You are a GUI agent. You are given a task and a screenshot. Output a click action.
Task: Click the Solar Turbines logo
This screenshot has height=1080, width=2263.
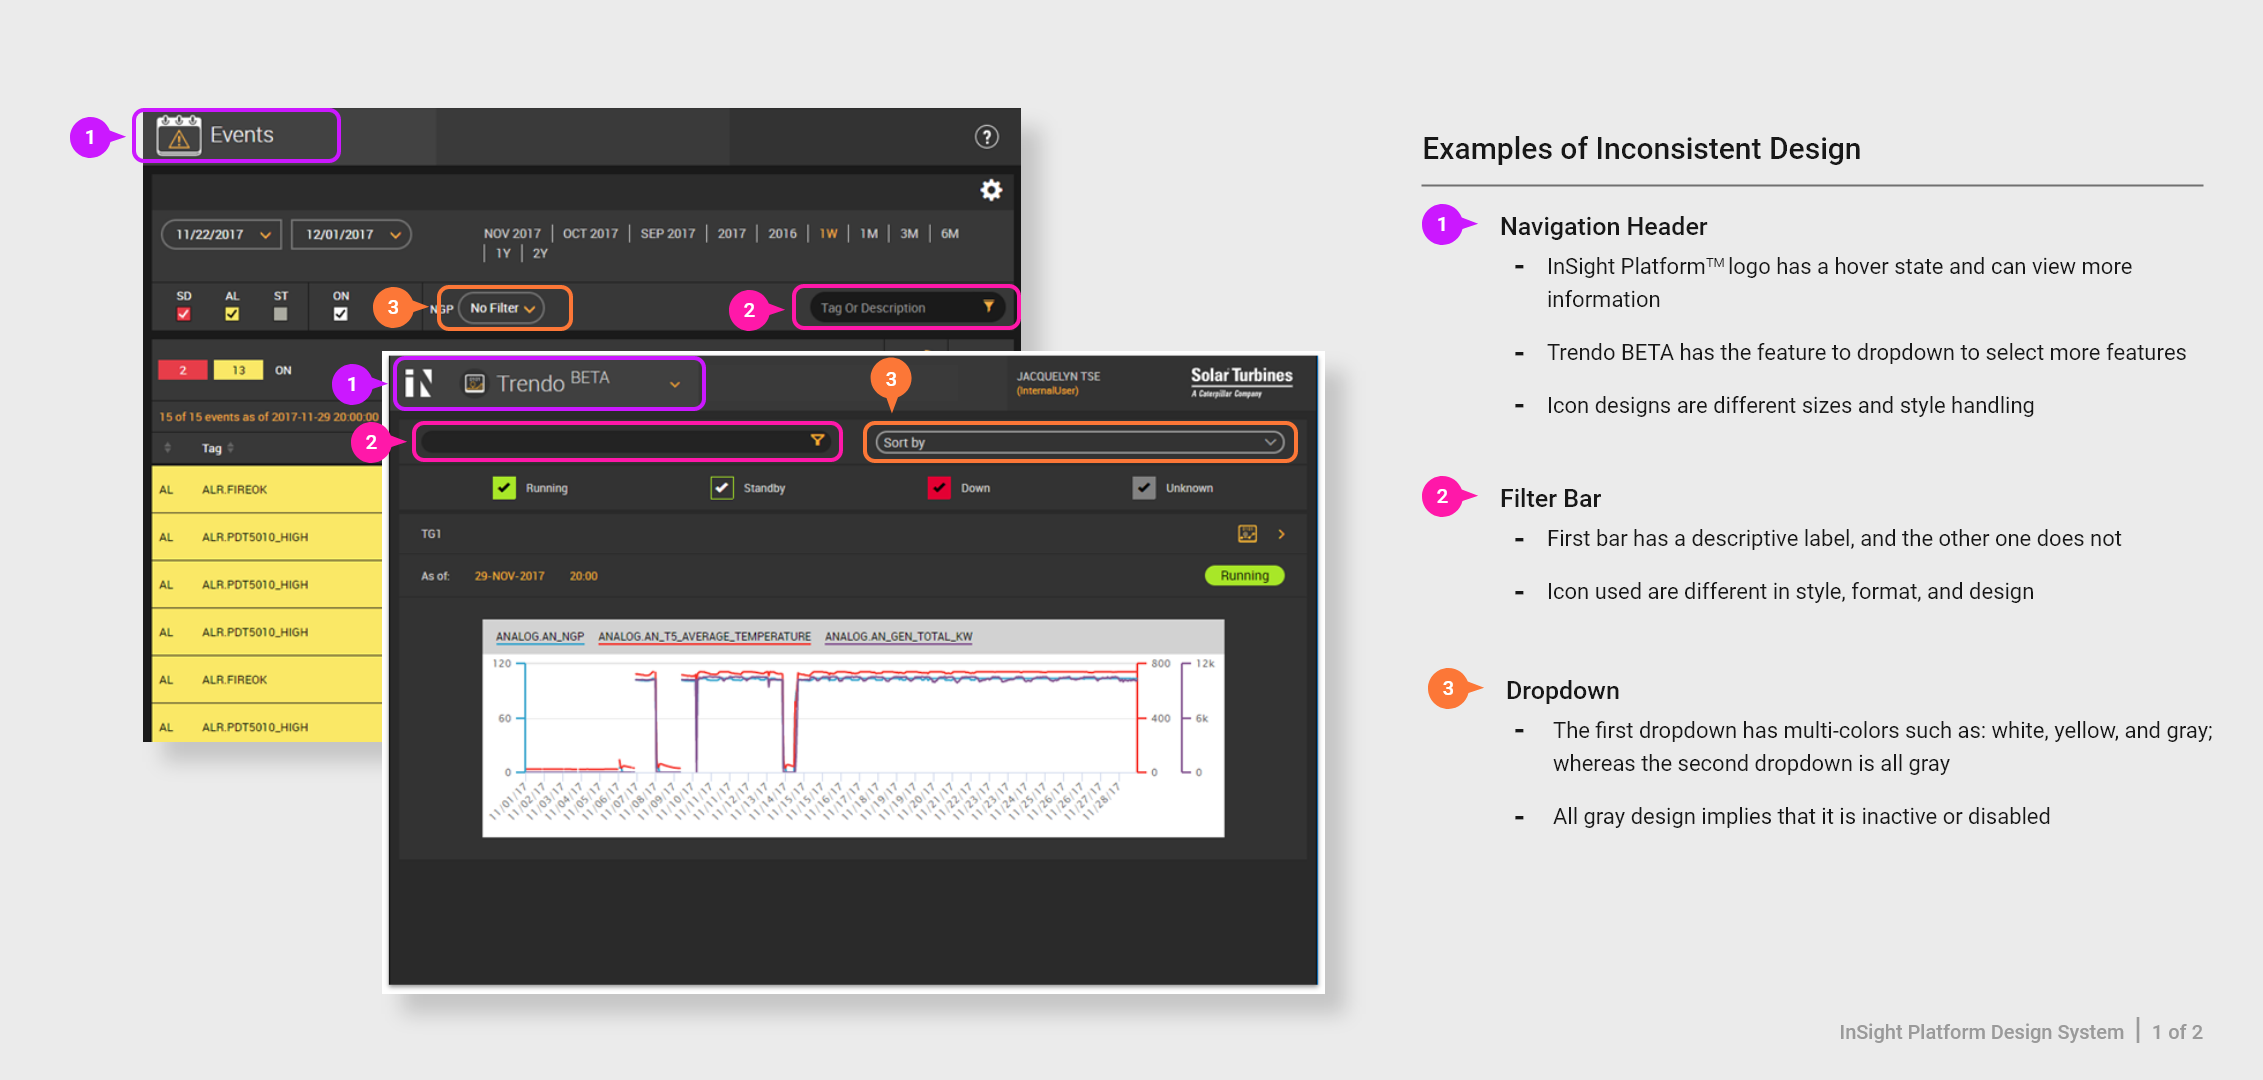(1241, 381)
